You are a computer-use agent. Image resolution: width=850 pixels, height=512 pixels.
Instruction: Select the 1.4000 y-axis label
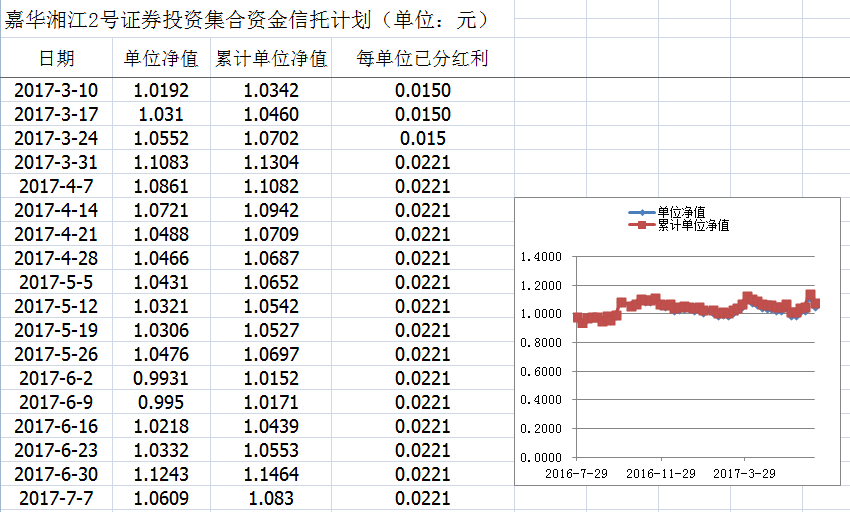[x=542, y=257]
